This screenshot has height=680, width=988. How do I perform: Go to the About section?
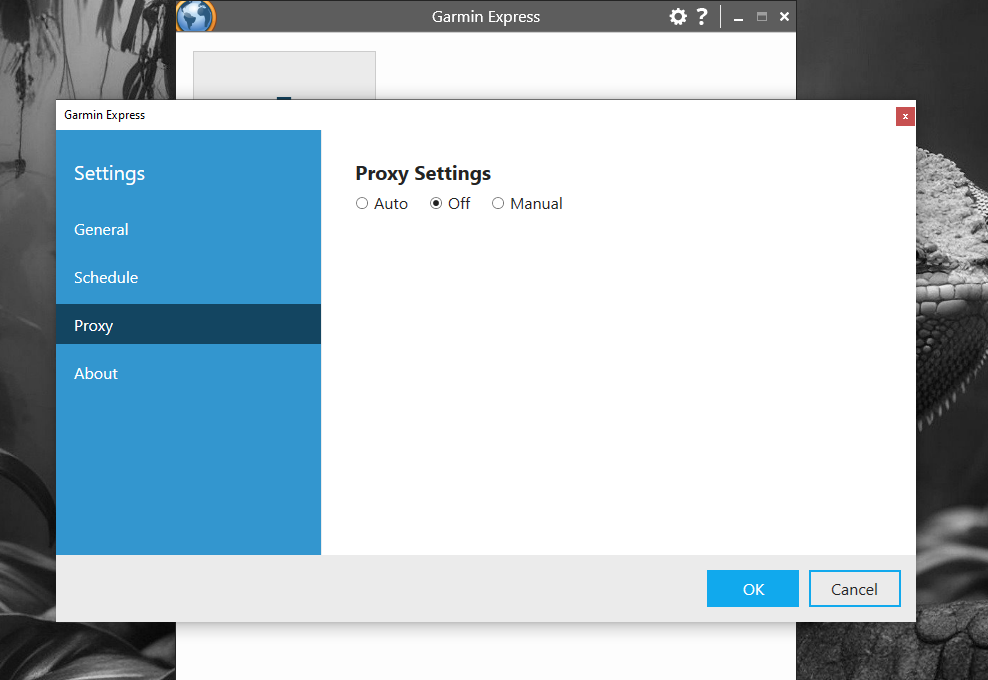[96, 374]
